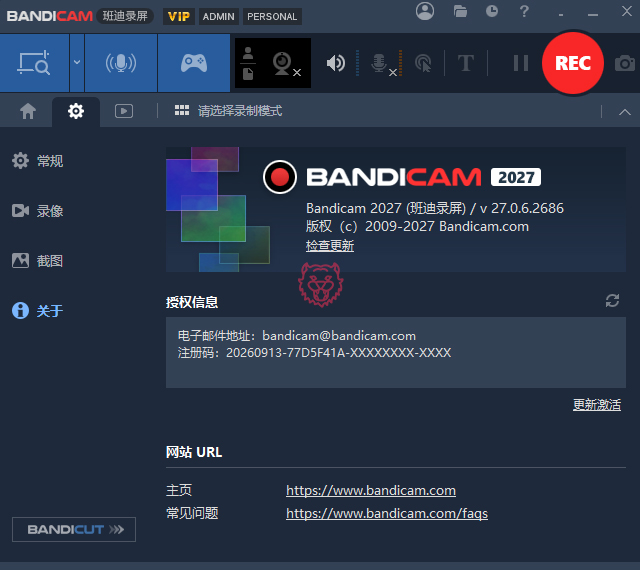Click the pause recording button

pyautogui.click(x=520, y=63)
